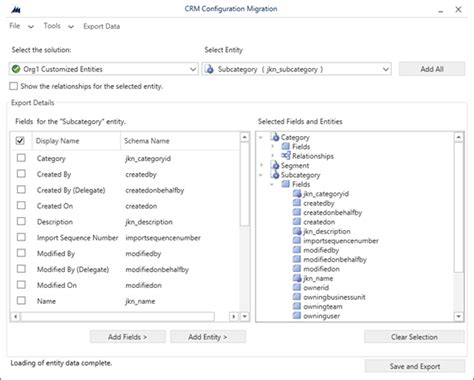Check the Import Sequence Number checkbox
This screenshot has height=380, width=474.
[21, 237]
